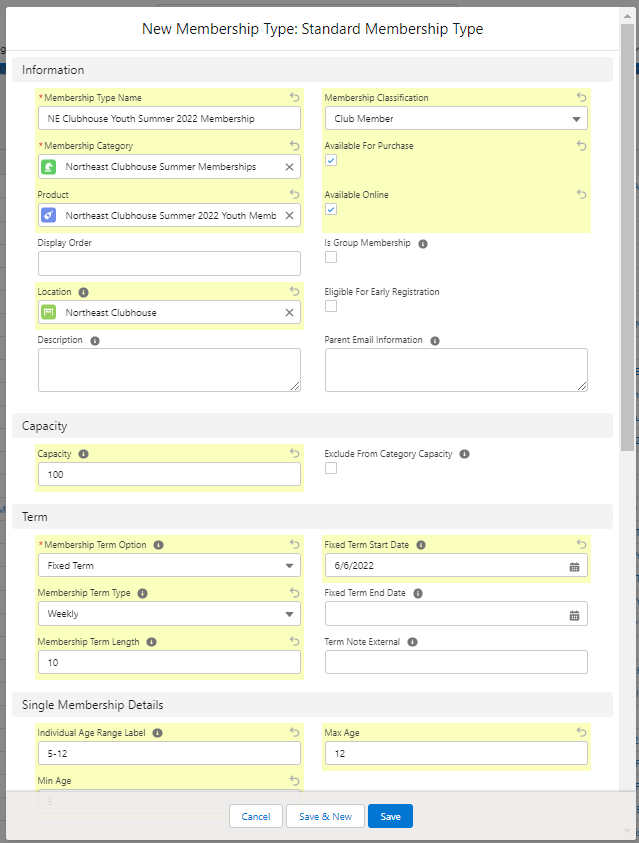
Task: Click the info icon next to Capacity
Action: (x=83, y=453)
